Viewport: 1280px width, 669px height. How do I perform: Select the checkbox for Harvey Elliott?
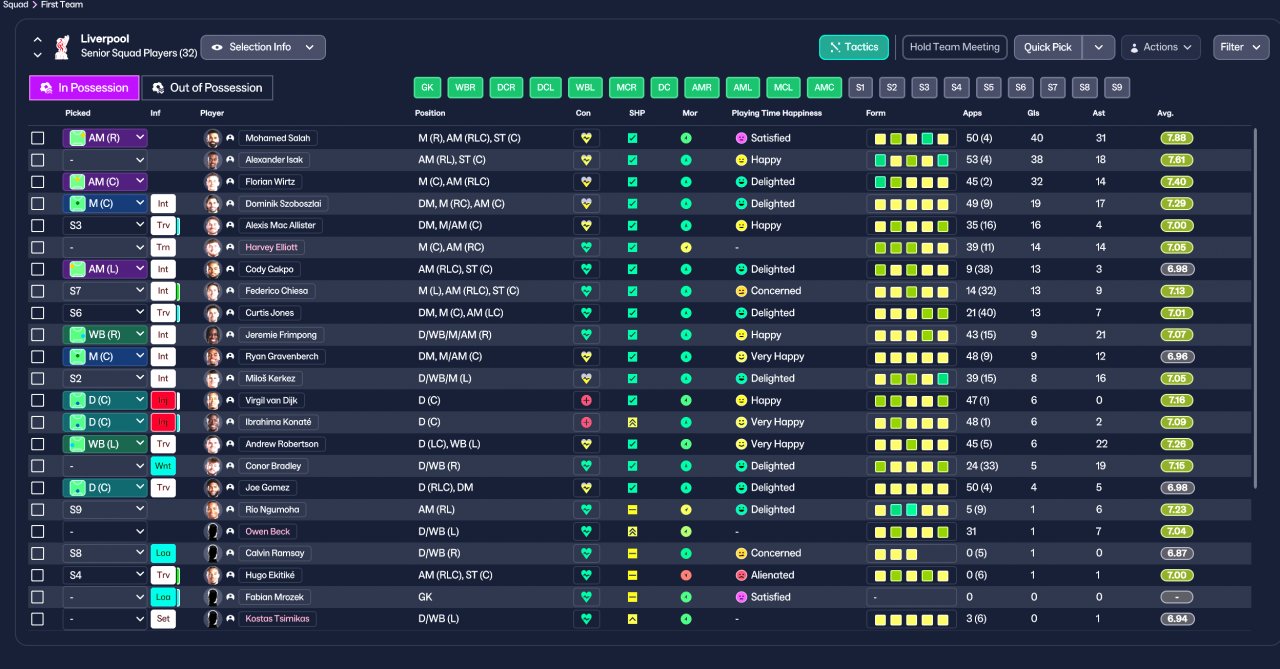coord(38,247)
